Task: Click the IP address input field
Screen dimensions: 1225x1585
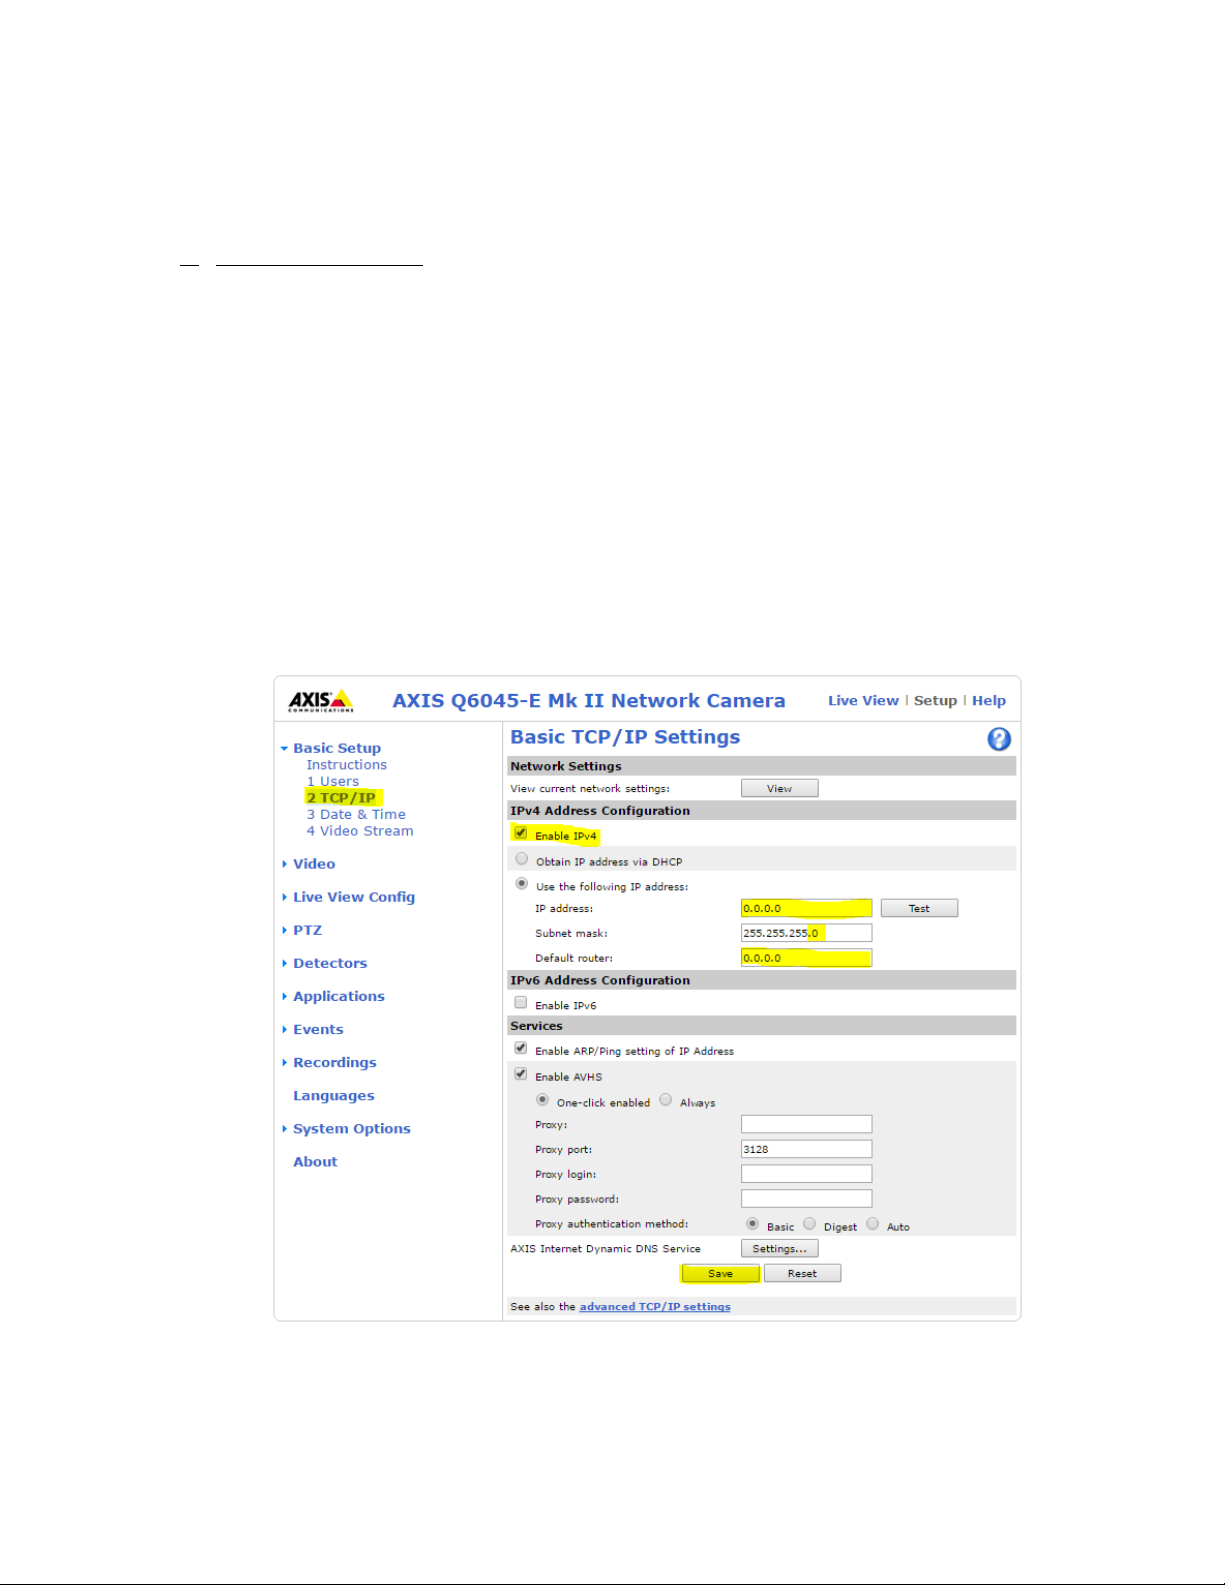Action: [806, 908]
